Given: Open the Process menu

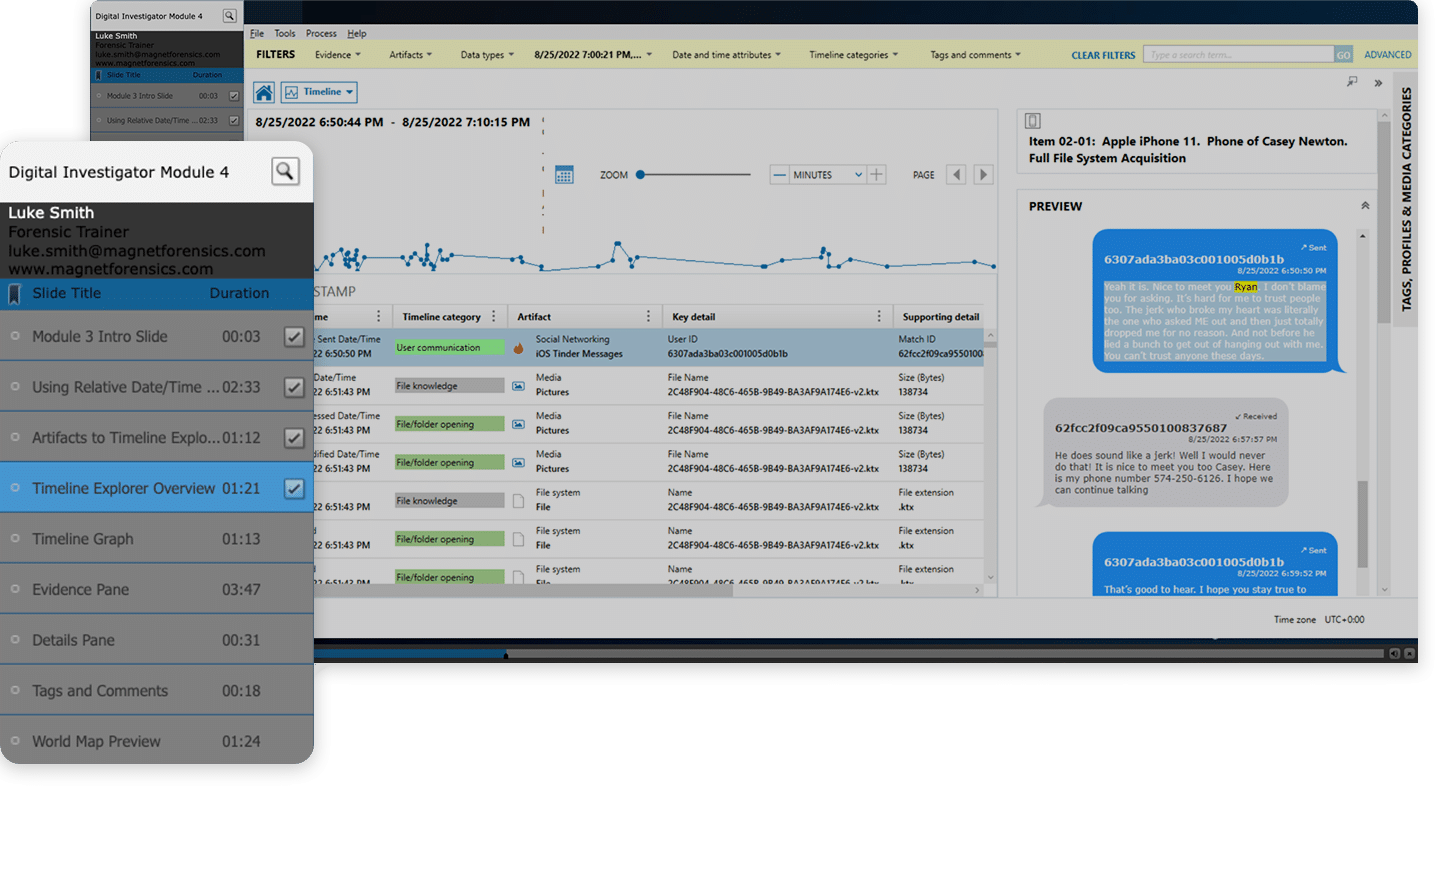Looking at the screenshot, I should click(x=321, y=33).
